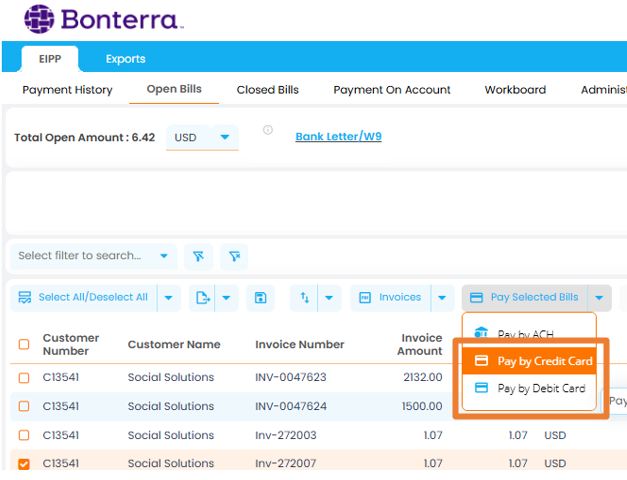The image size is (627, 480).
Task: Switch to the Exports tab
Action: (x=126, y=59)
